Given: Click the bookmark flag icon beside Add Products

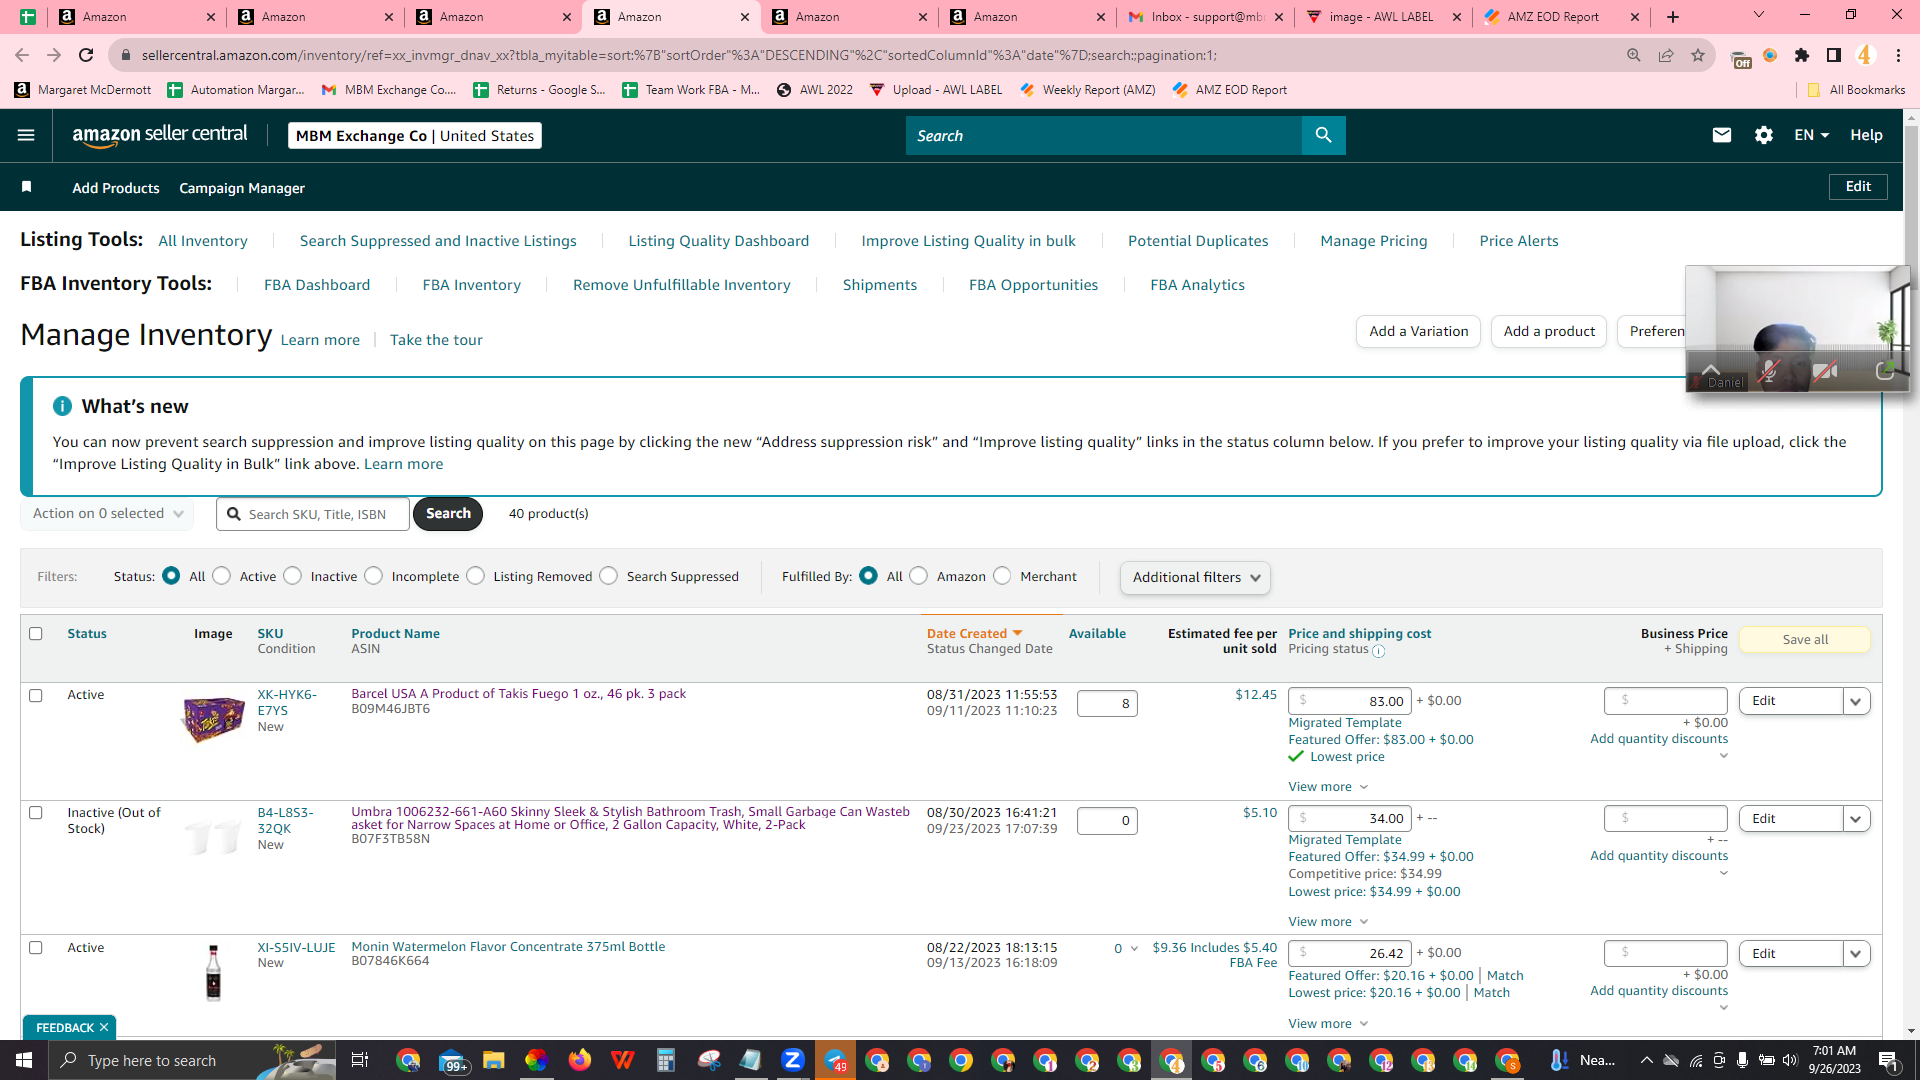Looking at the screenshot, I should 27,187.
